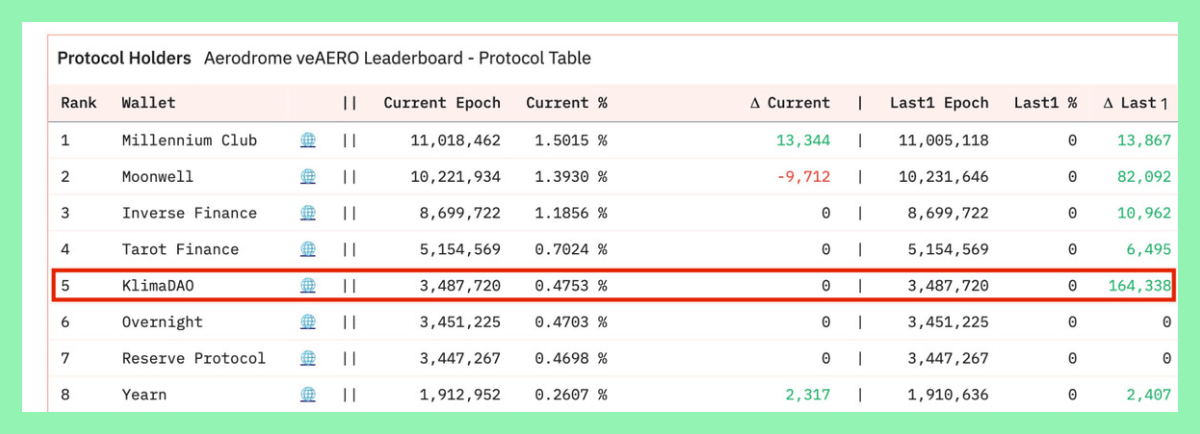Click red delta value -9,712
Image resolution: width=1200 pixels, height=434 pixels.
click(x=803, y=176)
